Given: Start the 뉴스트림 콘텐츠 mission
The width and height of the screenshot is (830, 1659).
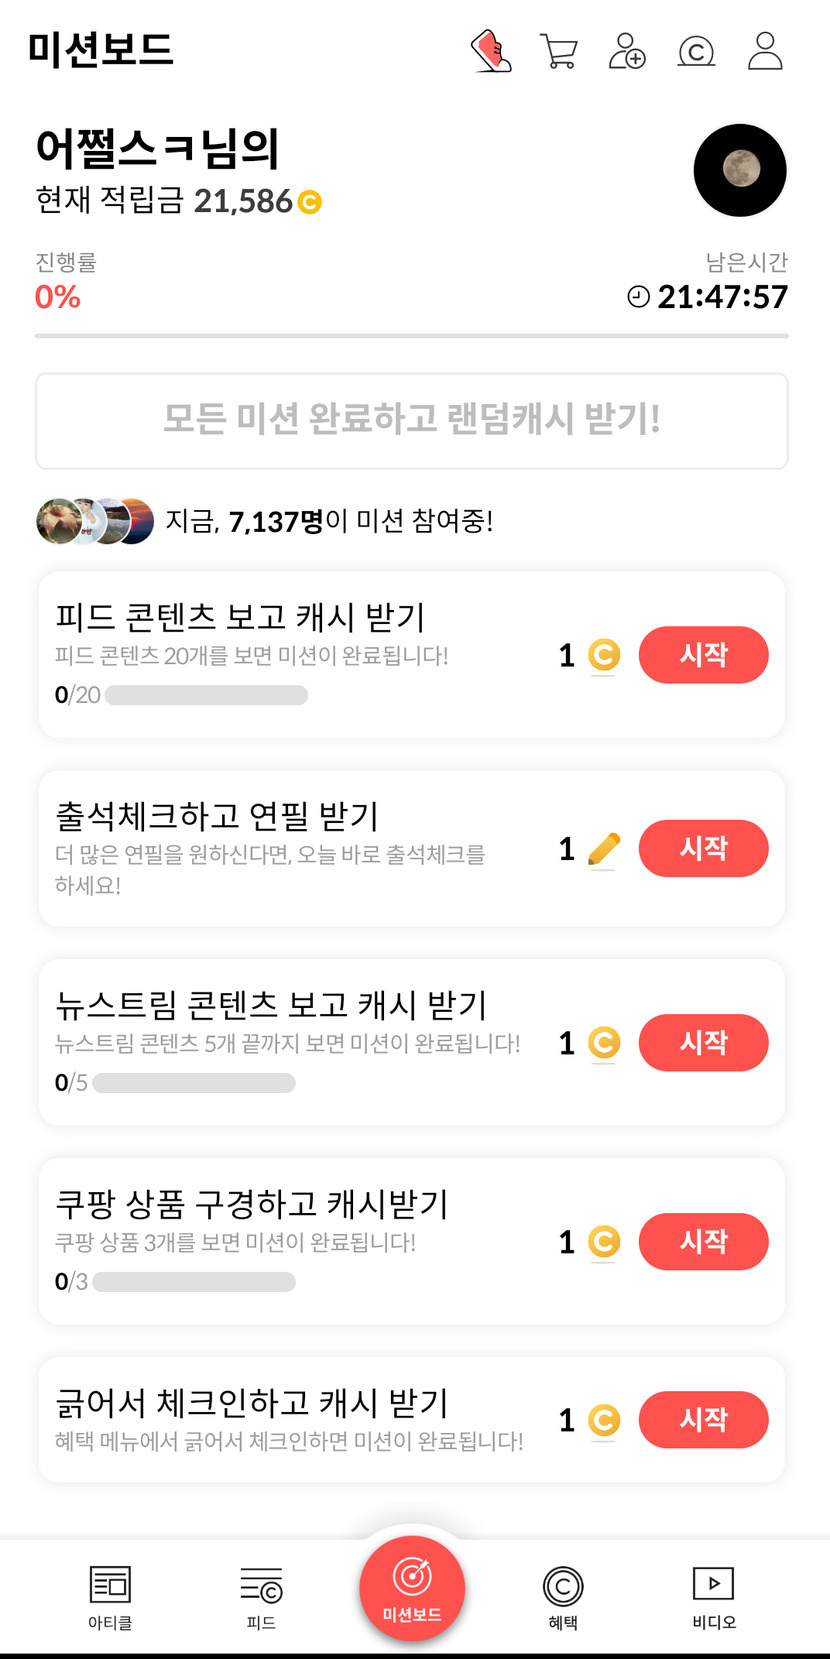Looking at the screenshot, I should coord(703,1043).
